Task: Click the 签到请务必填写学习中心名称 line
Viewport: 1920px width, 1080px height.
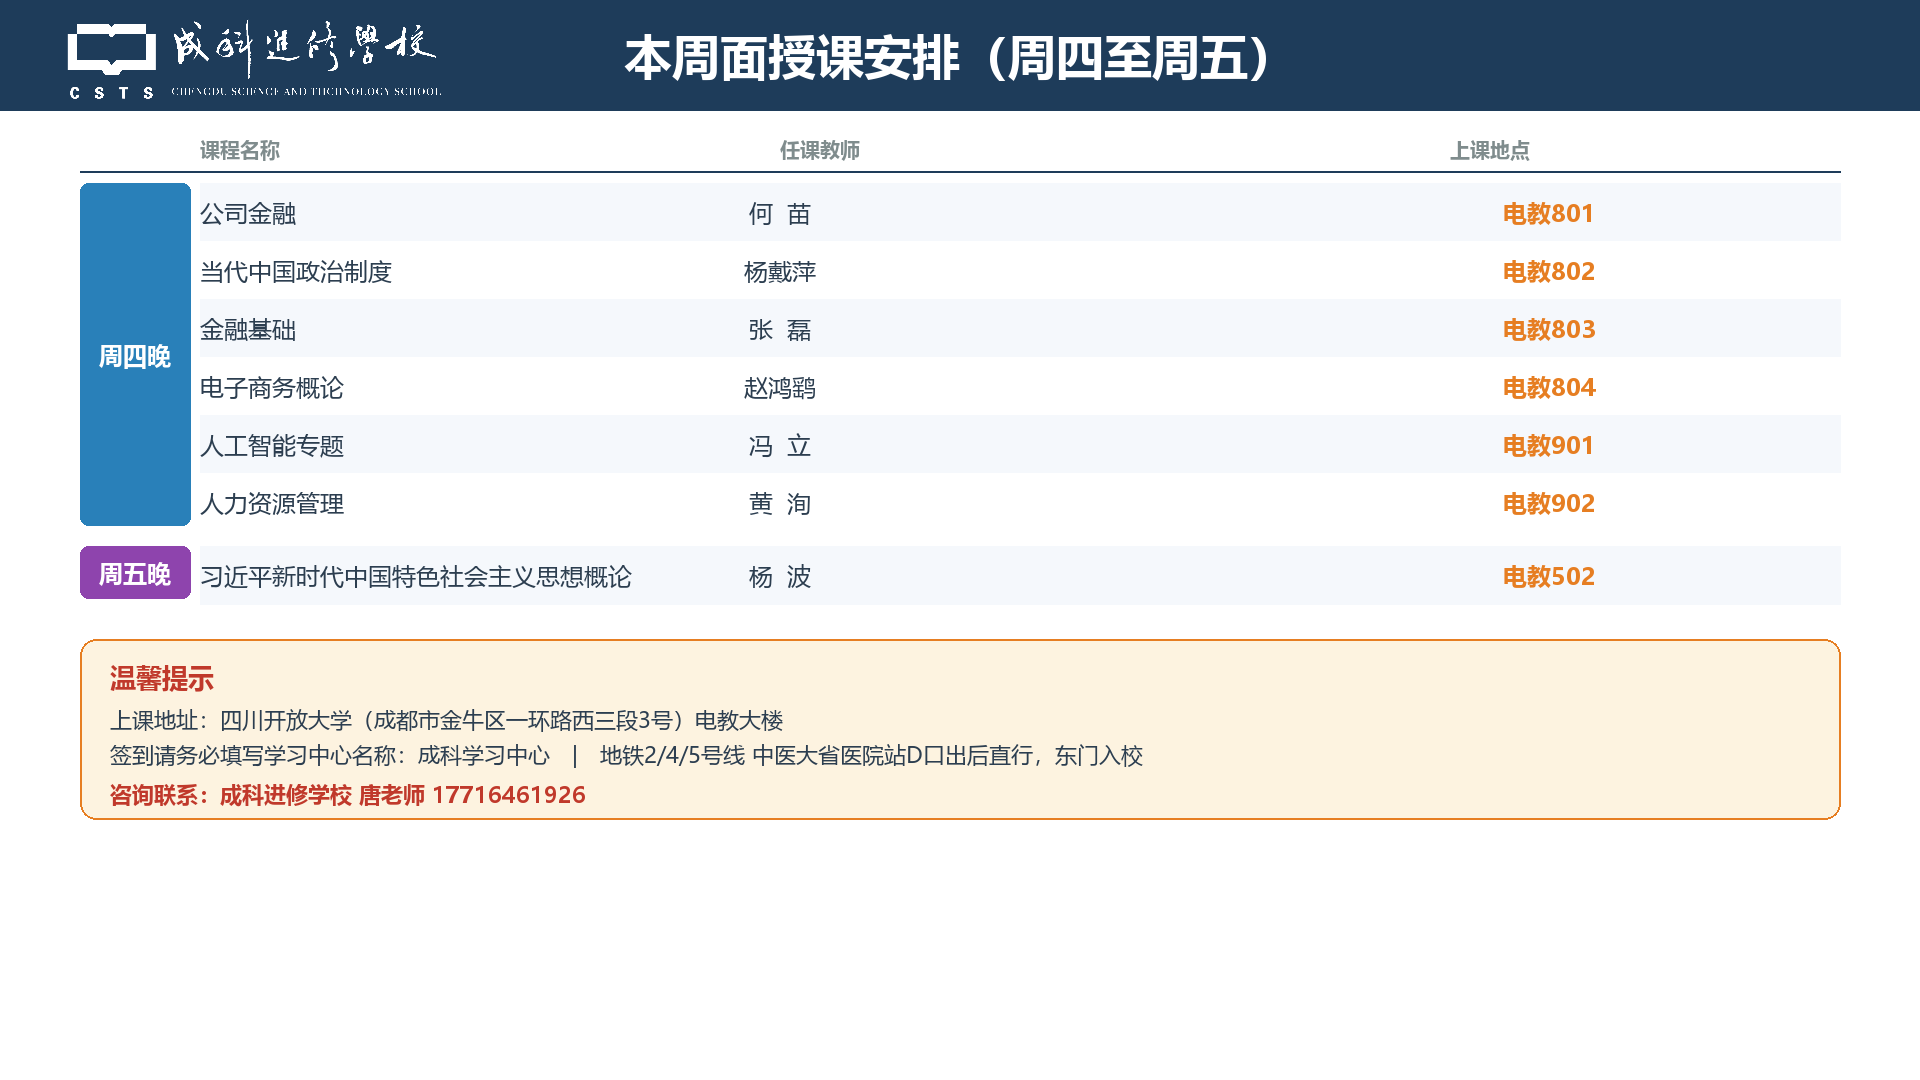Action: coord(330,756)
